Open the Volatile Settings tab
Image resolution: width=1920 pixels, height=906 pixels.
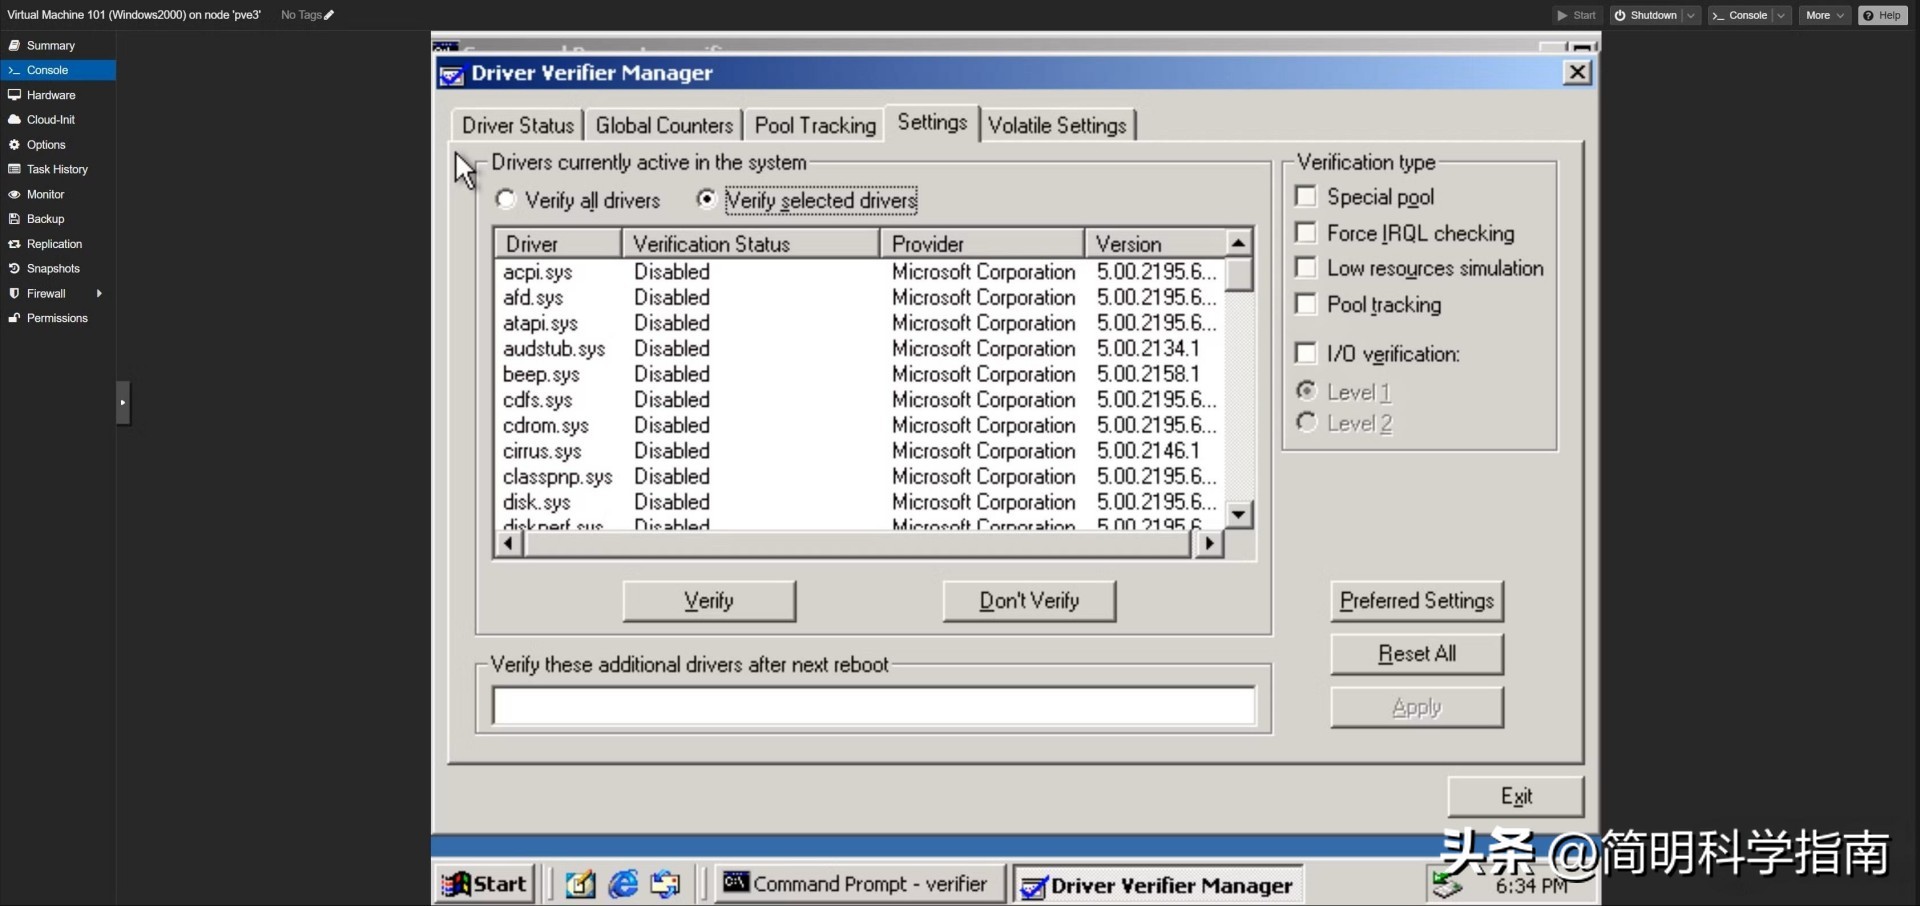pos(1057,125)
